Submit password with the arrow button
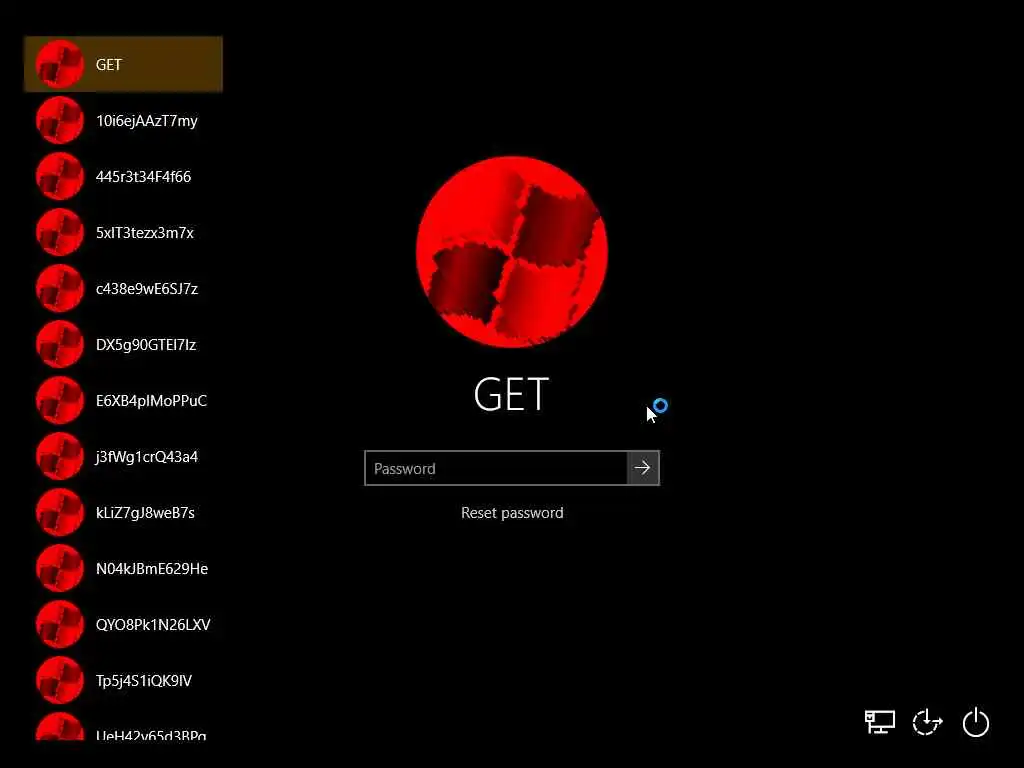 [643, 468]
